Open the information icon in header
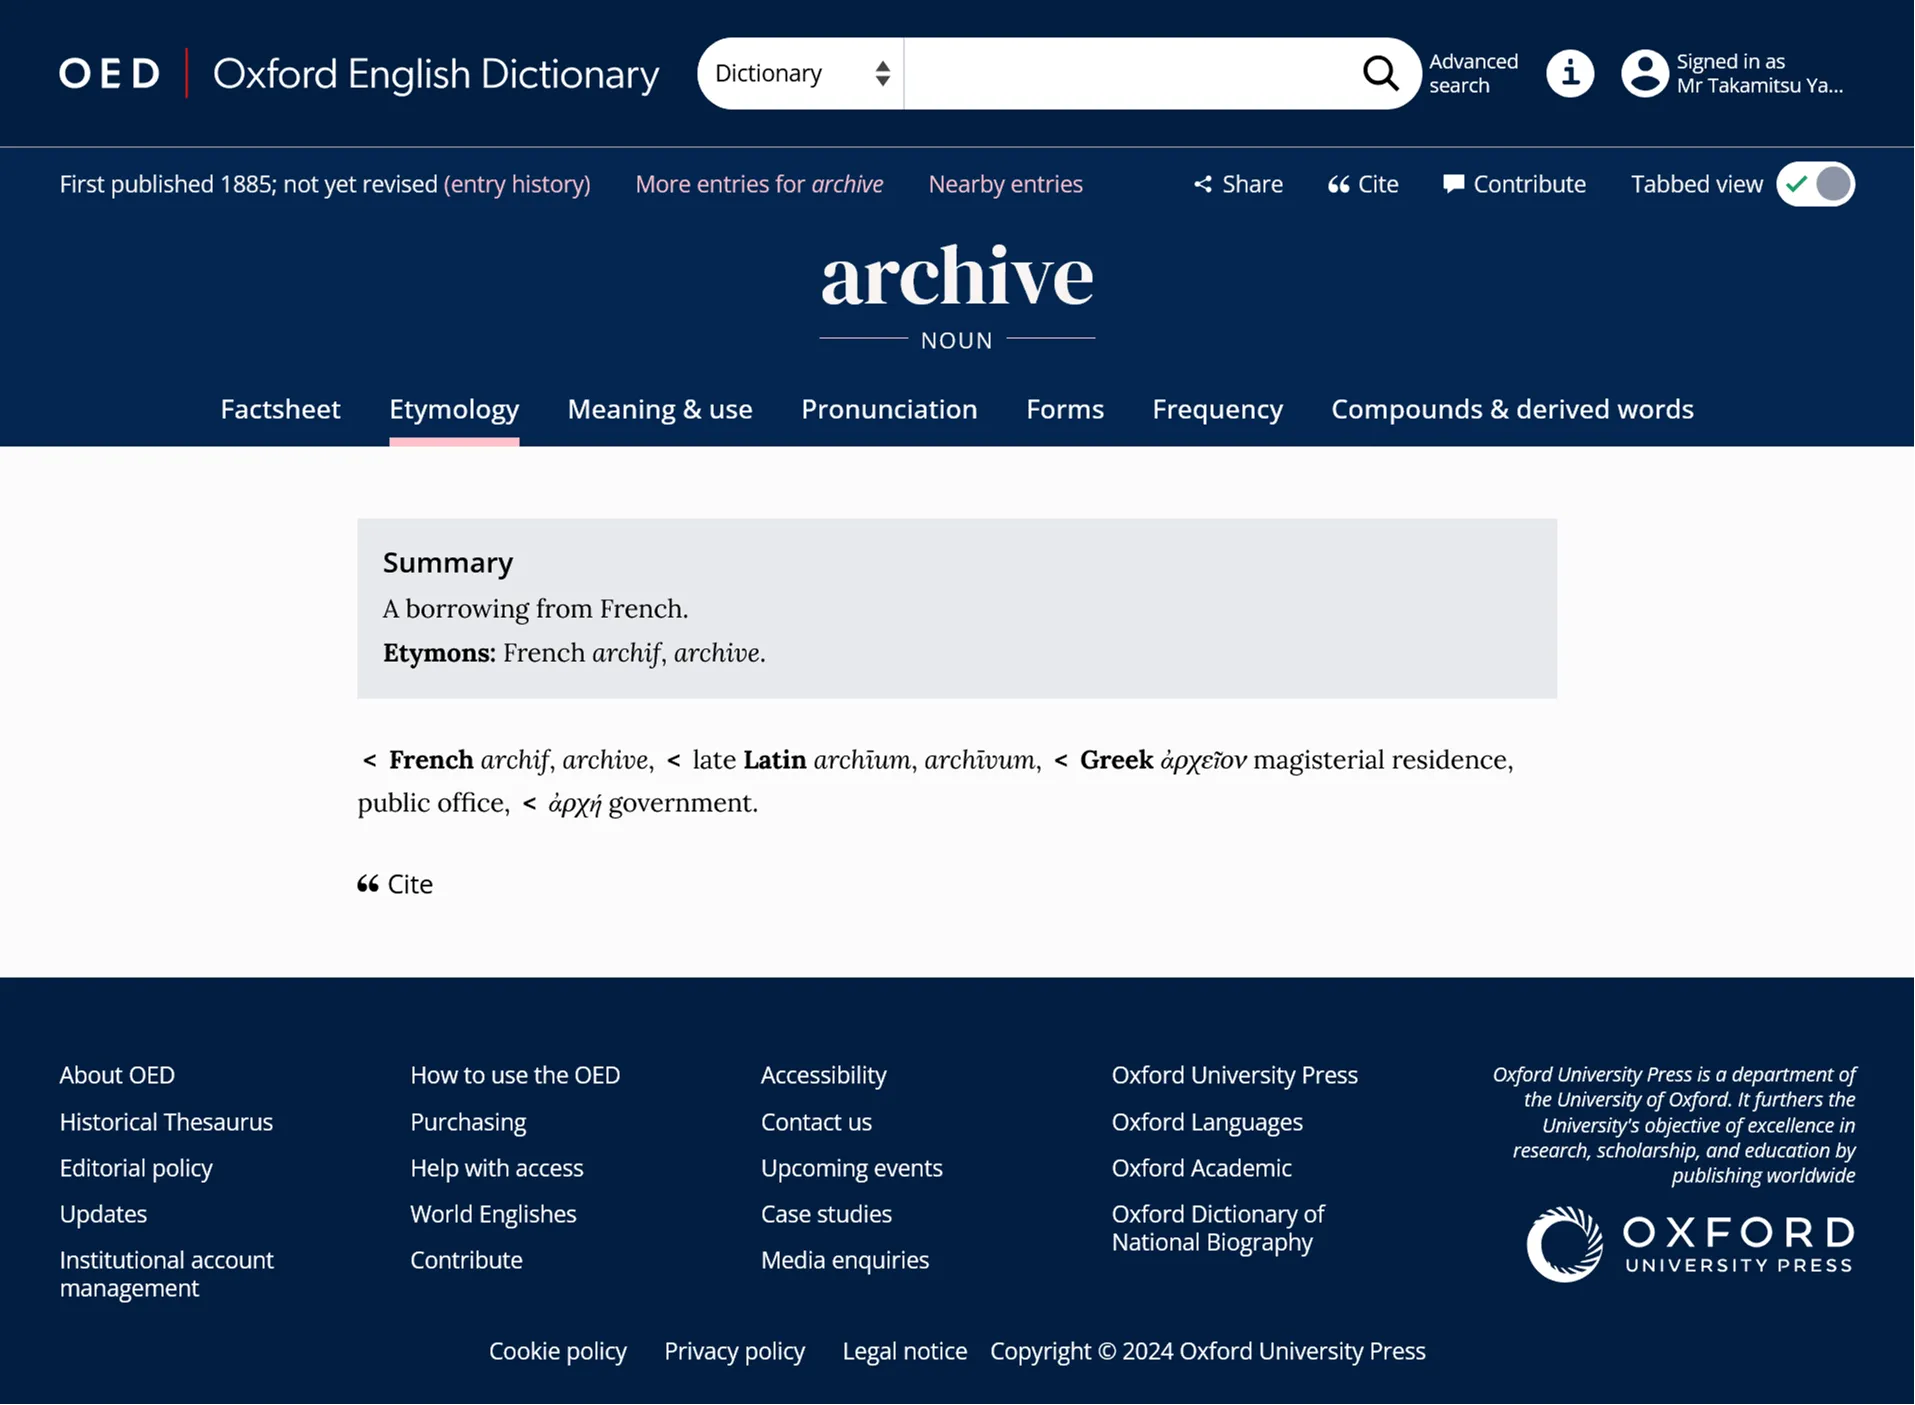1915x1405 pixels. [1569, 73]
